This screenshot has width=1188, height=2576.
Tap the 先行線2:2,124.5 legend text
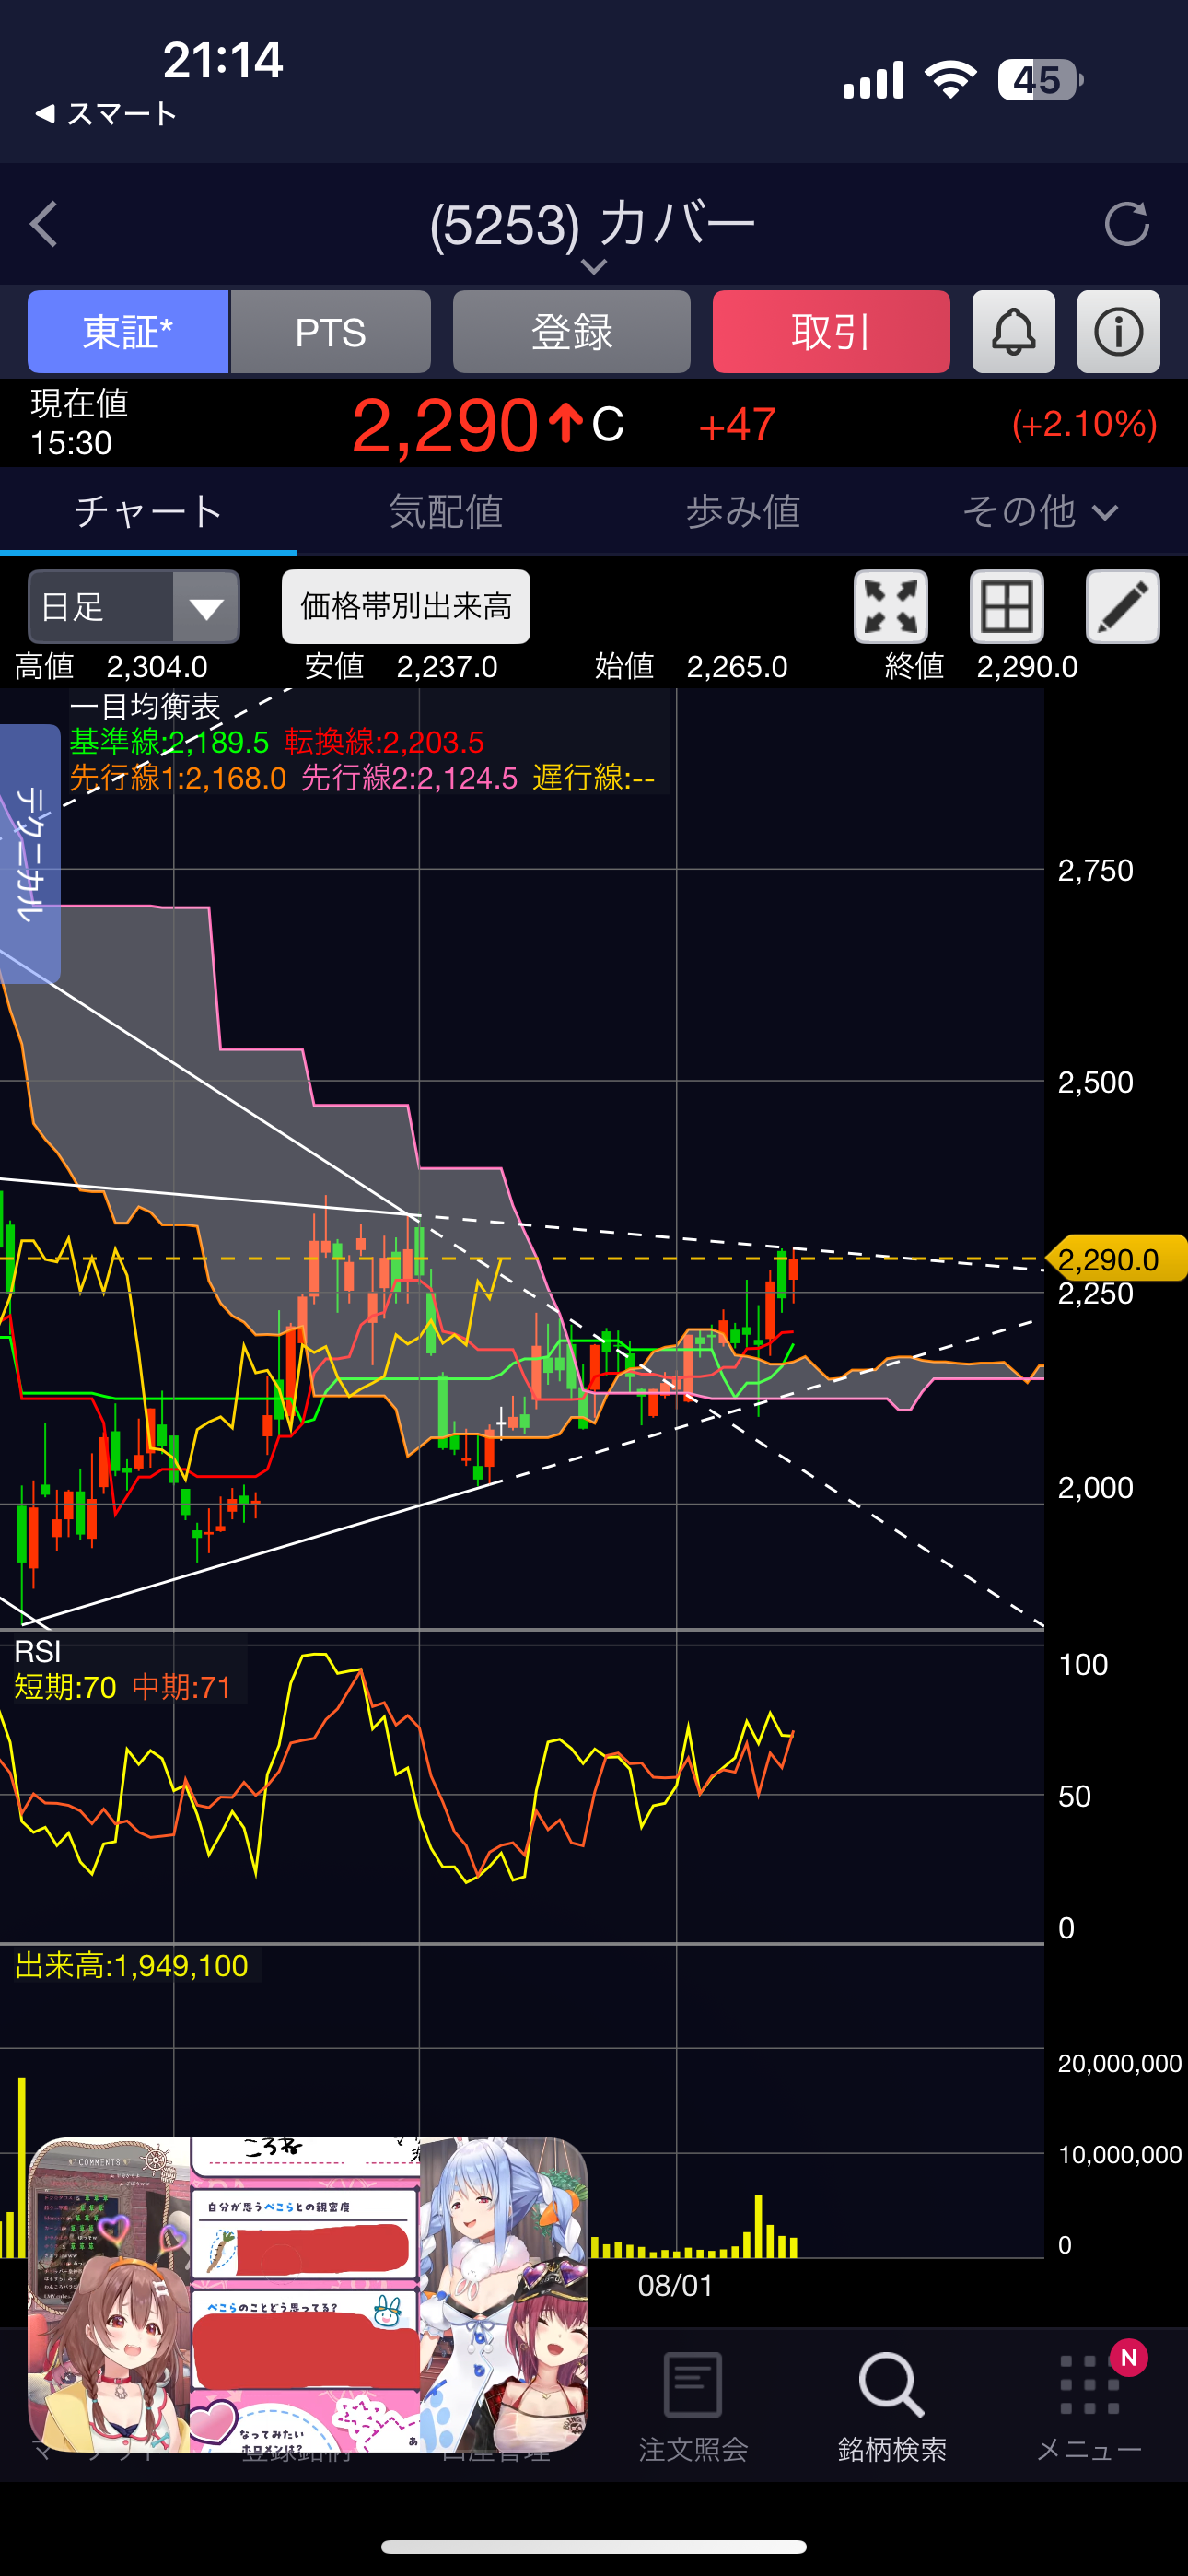(x=409, y=778)
